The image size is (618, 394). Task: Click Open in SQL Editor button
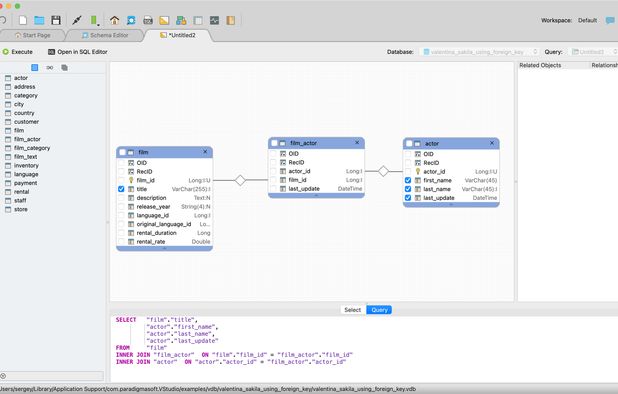tap(78, 52)
